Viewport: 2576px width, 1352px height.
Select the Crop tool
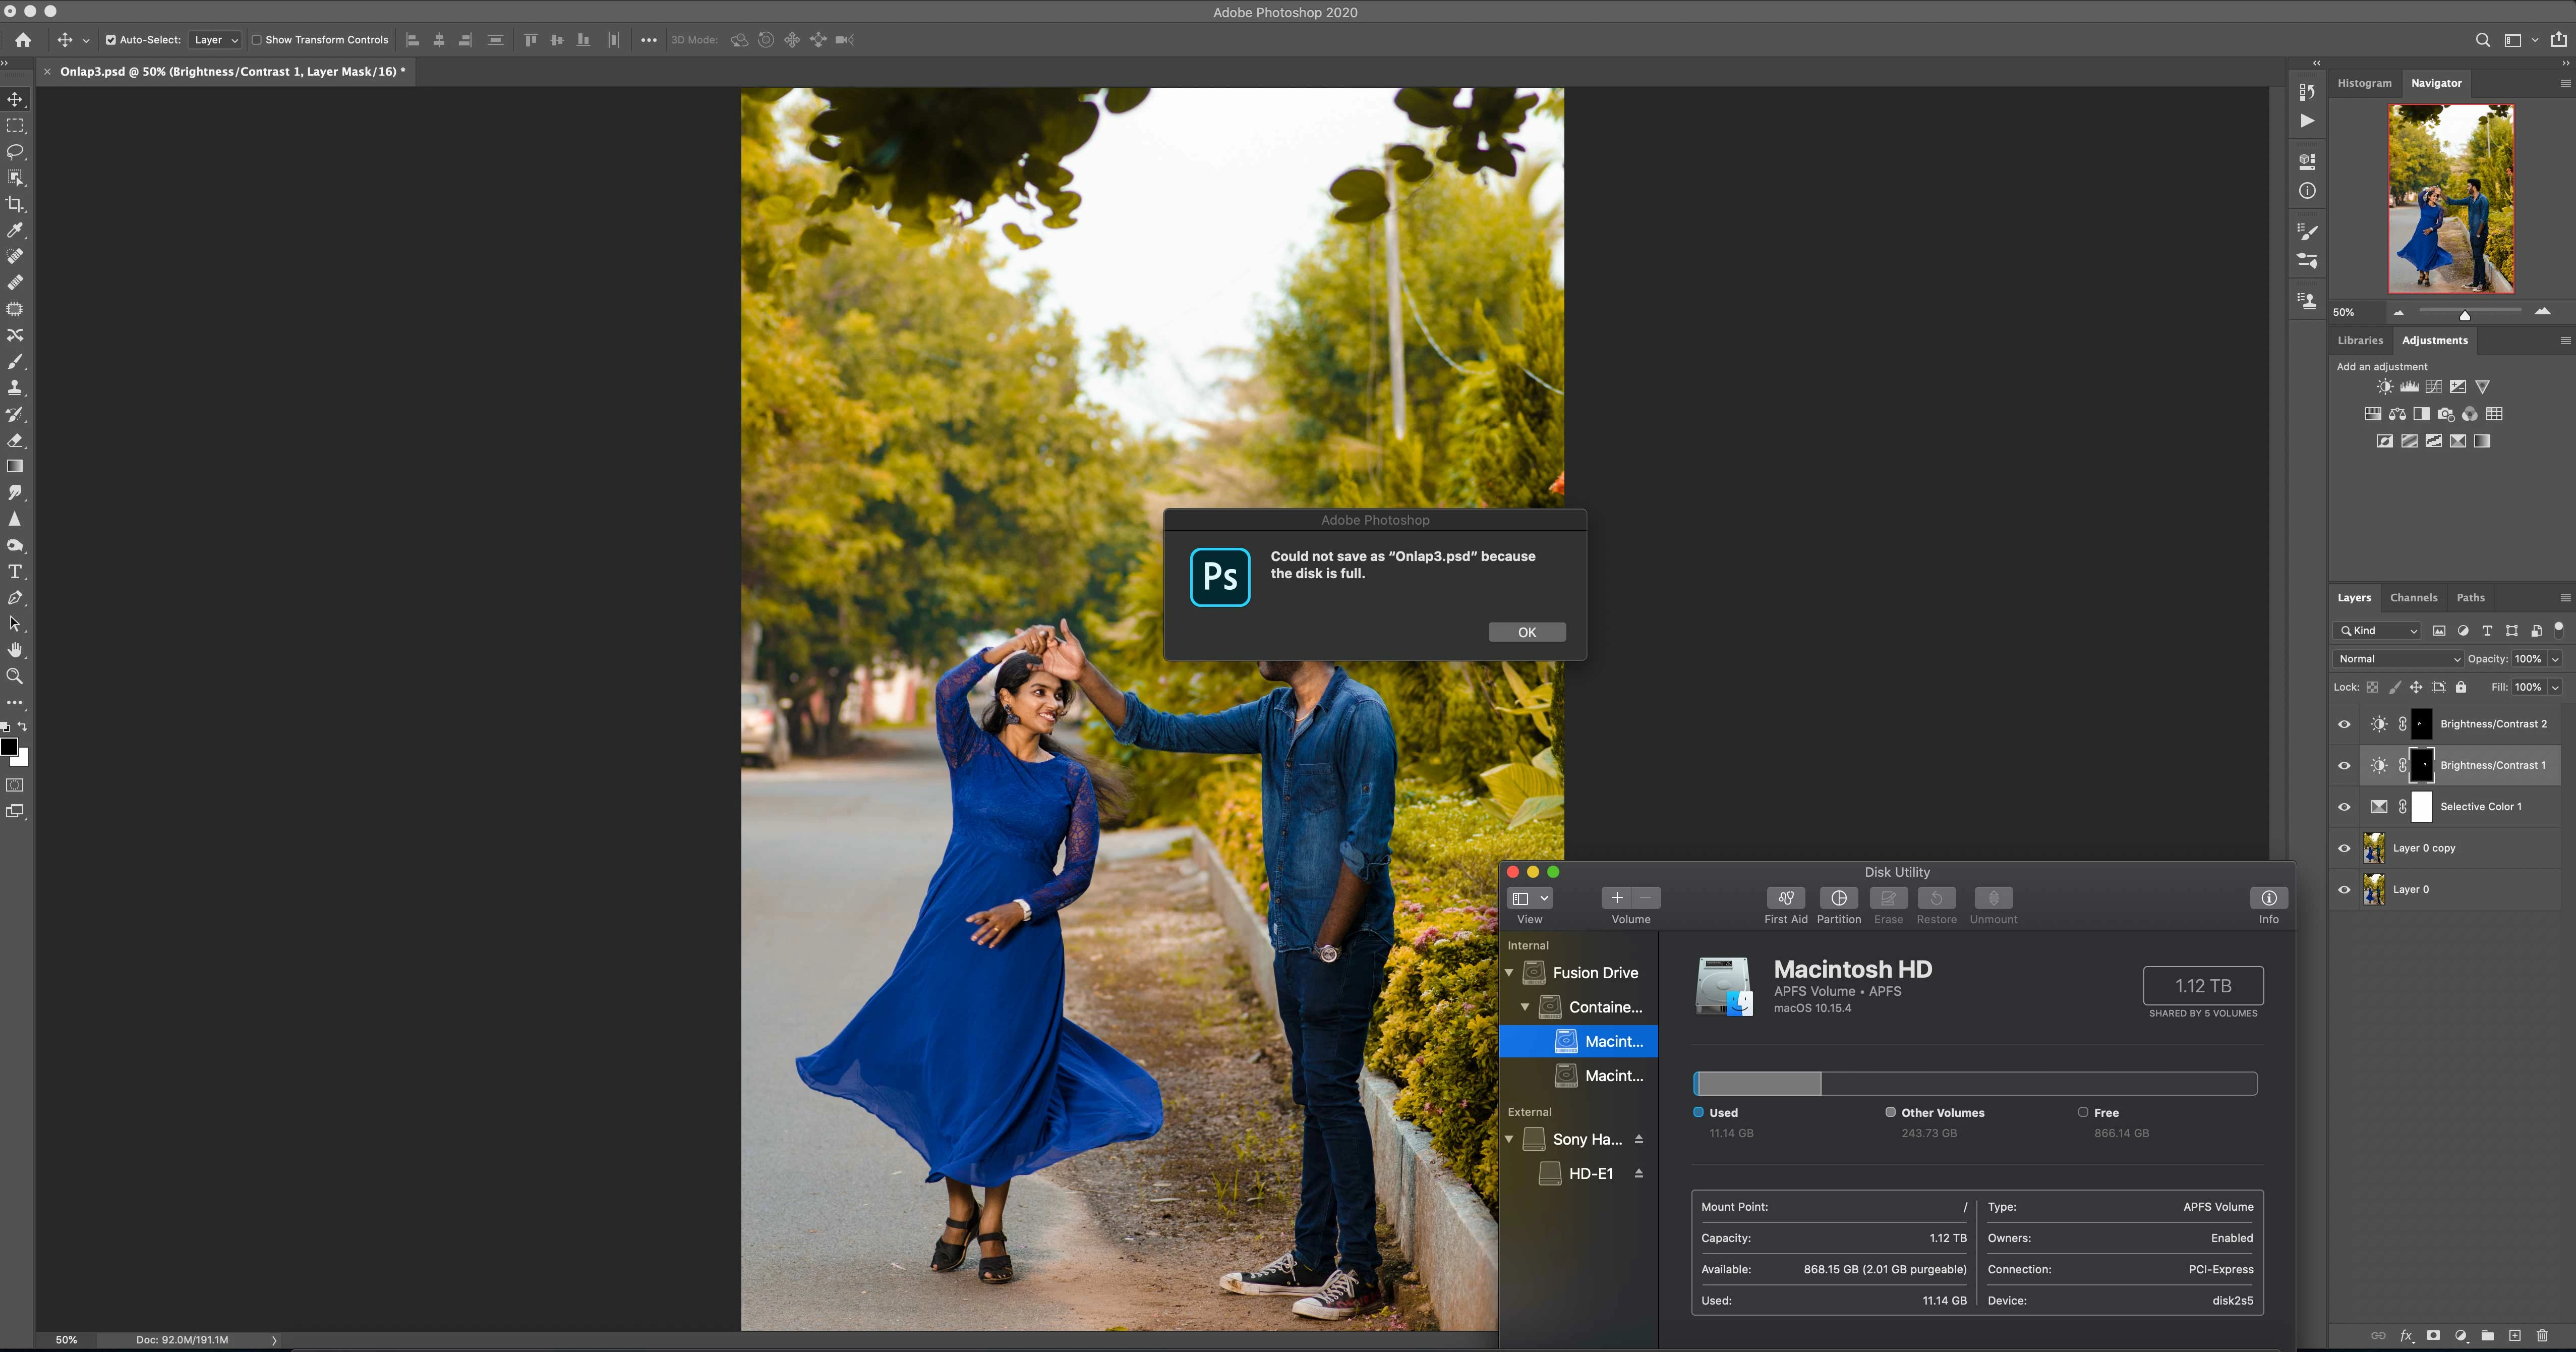pyautogui.click(x=15, y=204)
